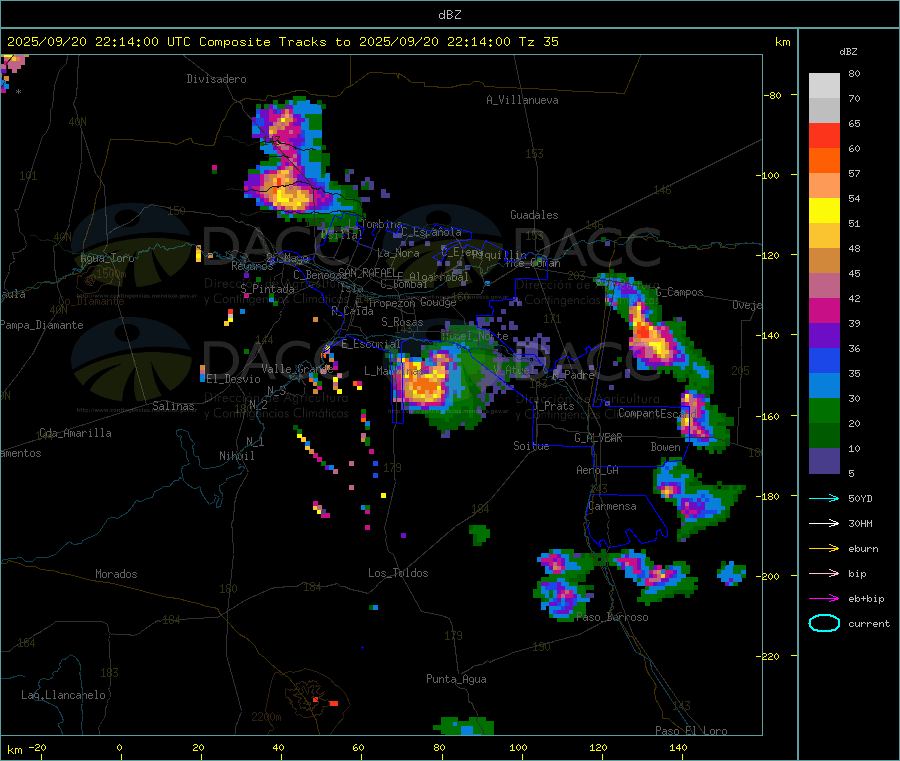900x761 pixels.
Task: Click the G_ALVEAR label
Action: 599,438
